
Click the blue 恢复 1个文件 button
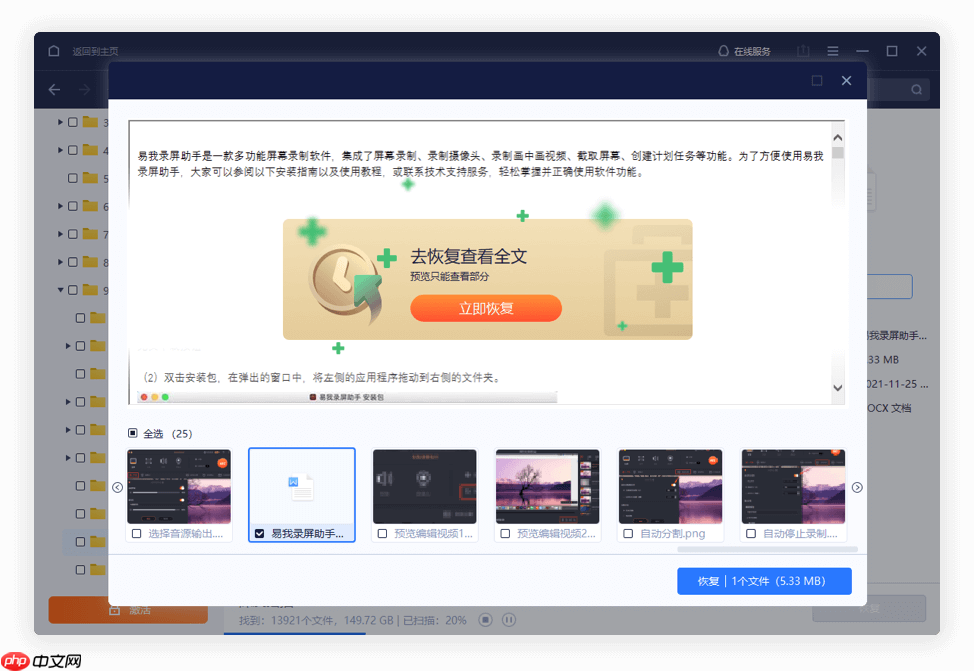pos(764,581)
